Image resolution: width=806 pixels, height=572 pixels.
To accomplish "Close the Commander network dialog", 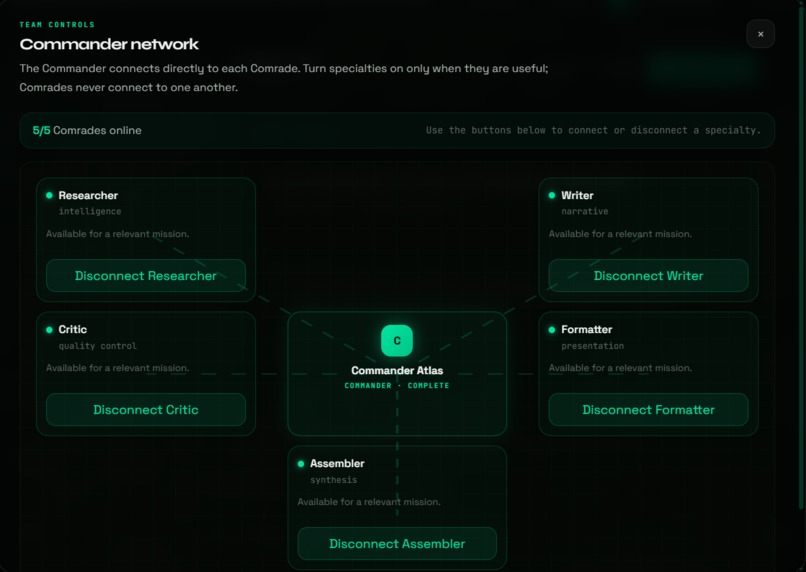I will click(x=760, y=34).
